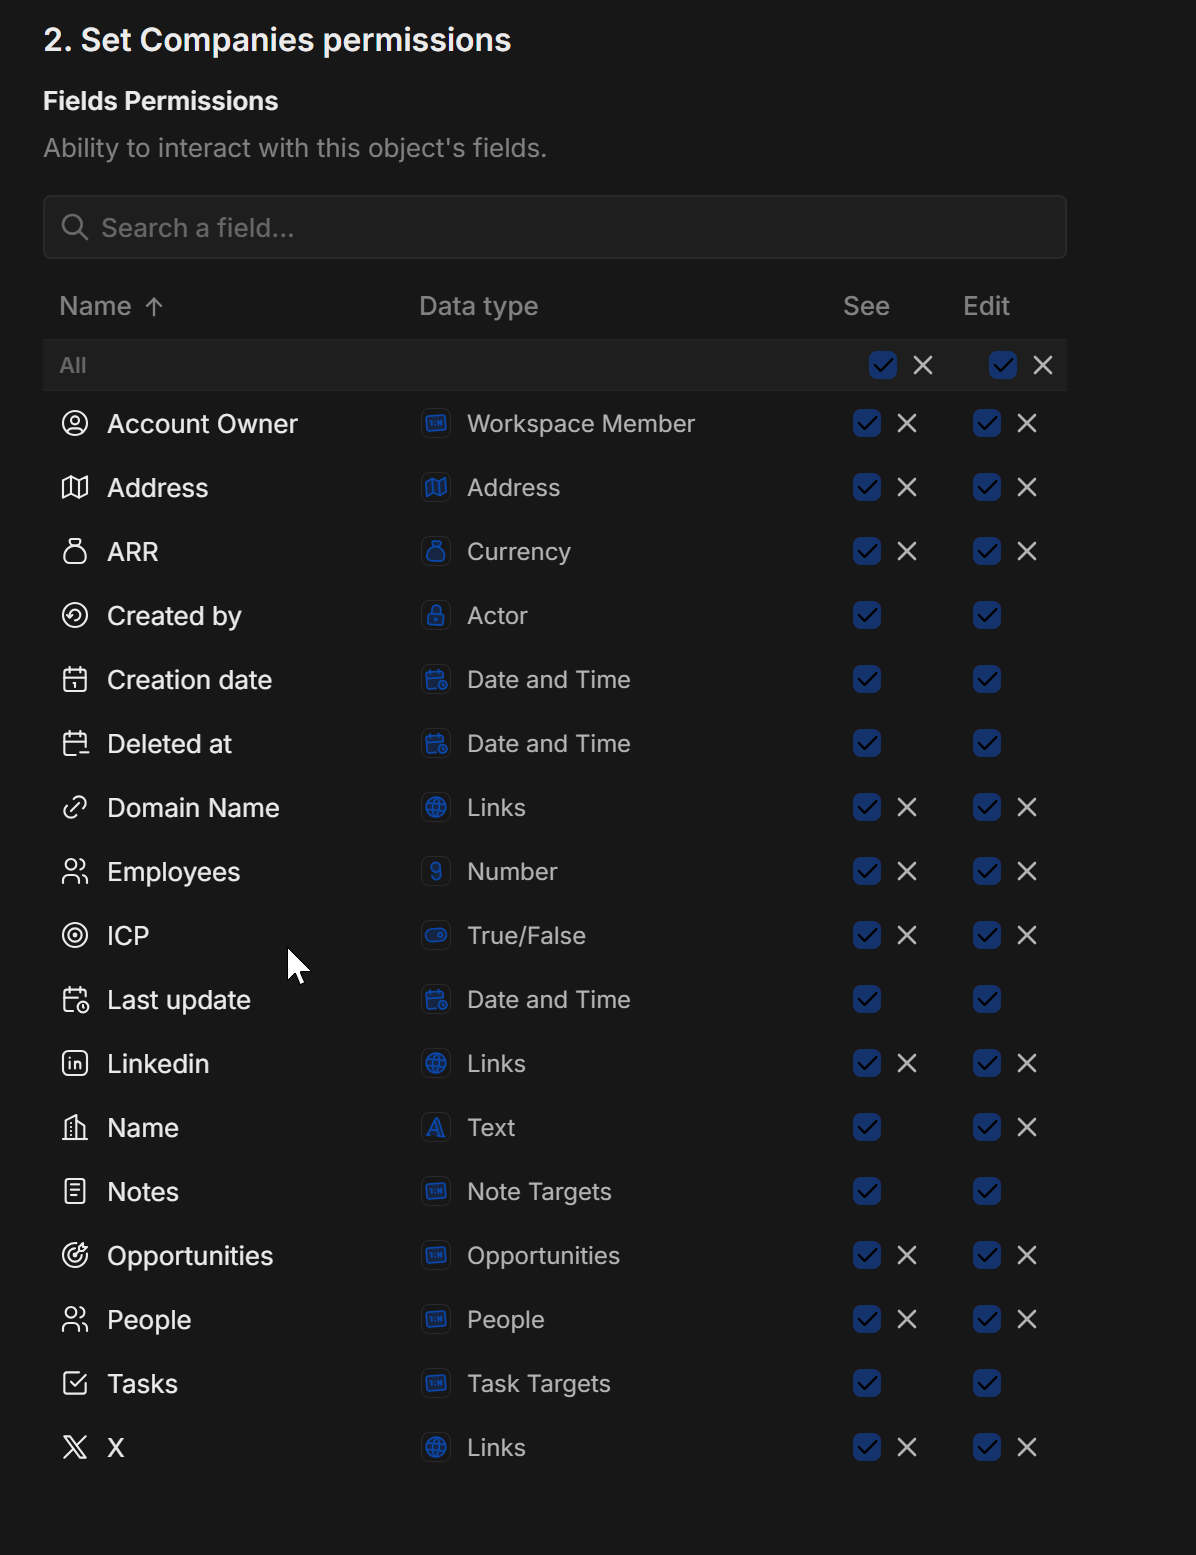Screen dimensions: 1196x1555
Task: Click the Linkedin field icon
Action: coord(75,1064)
